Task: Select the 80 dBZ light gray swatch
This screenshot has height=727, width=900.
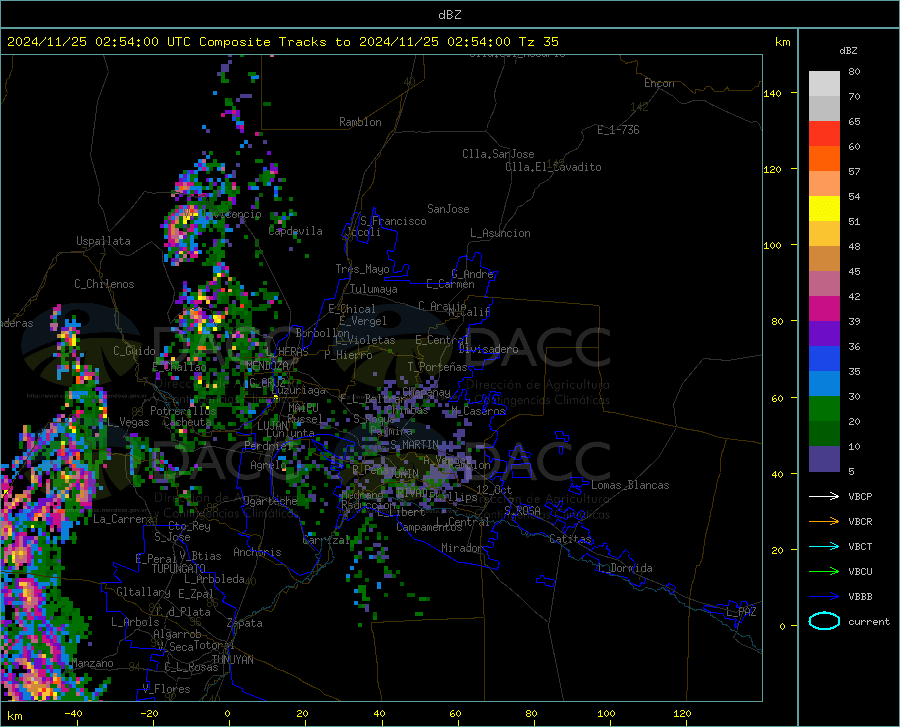Action: click(824, 84)
